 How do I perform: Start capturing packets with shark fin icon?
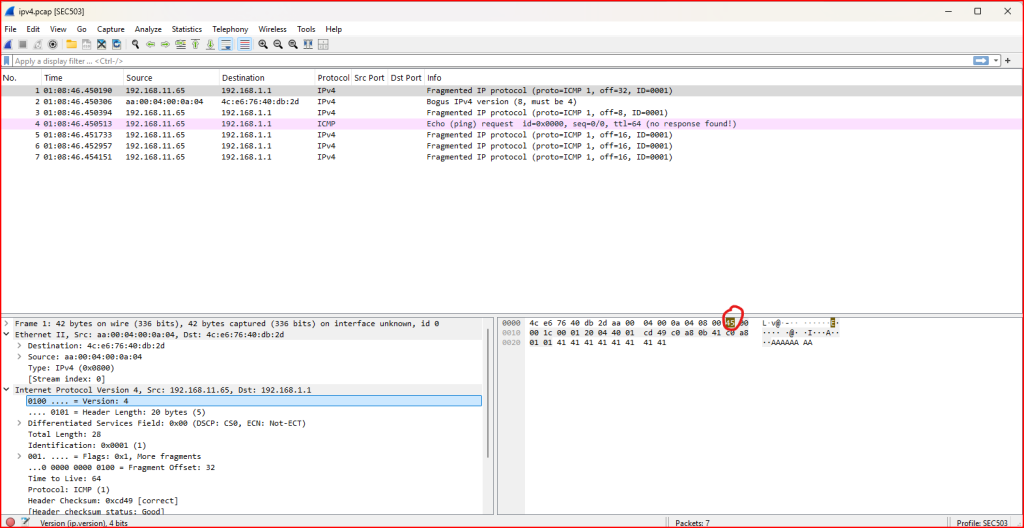click(x=8, y=44)
